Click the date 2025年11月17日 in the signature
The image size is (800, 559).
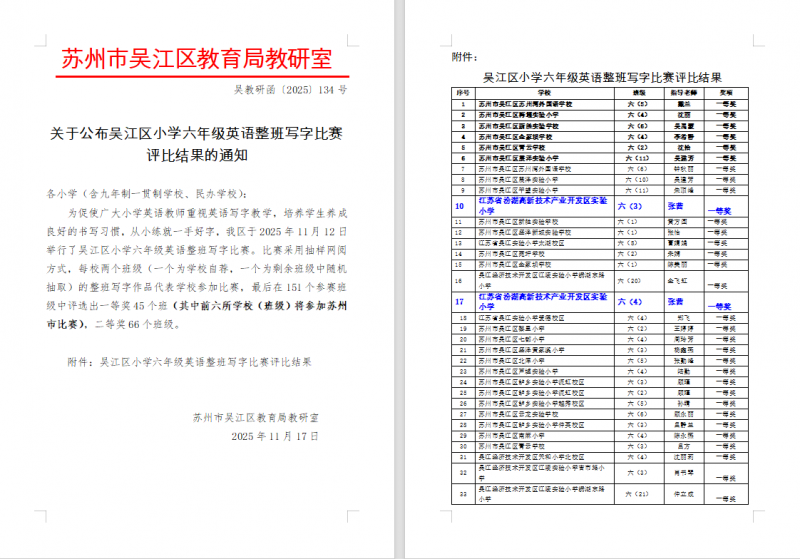(274, 437)
